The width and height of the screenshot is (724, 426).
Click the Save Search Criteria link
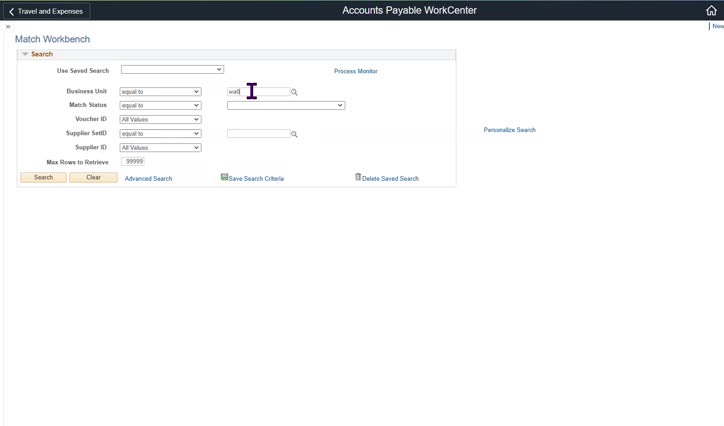pyautogui.click(x=256, y=179)
